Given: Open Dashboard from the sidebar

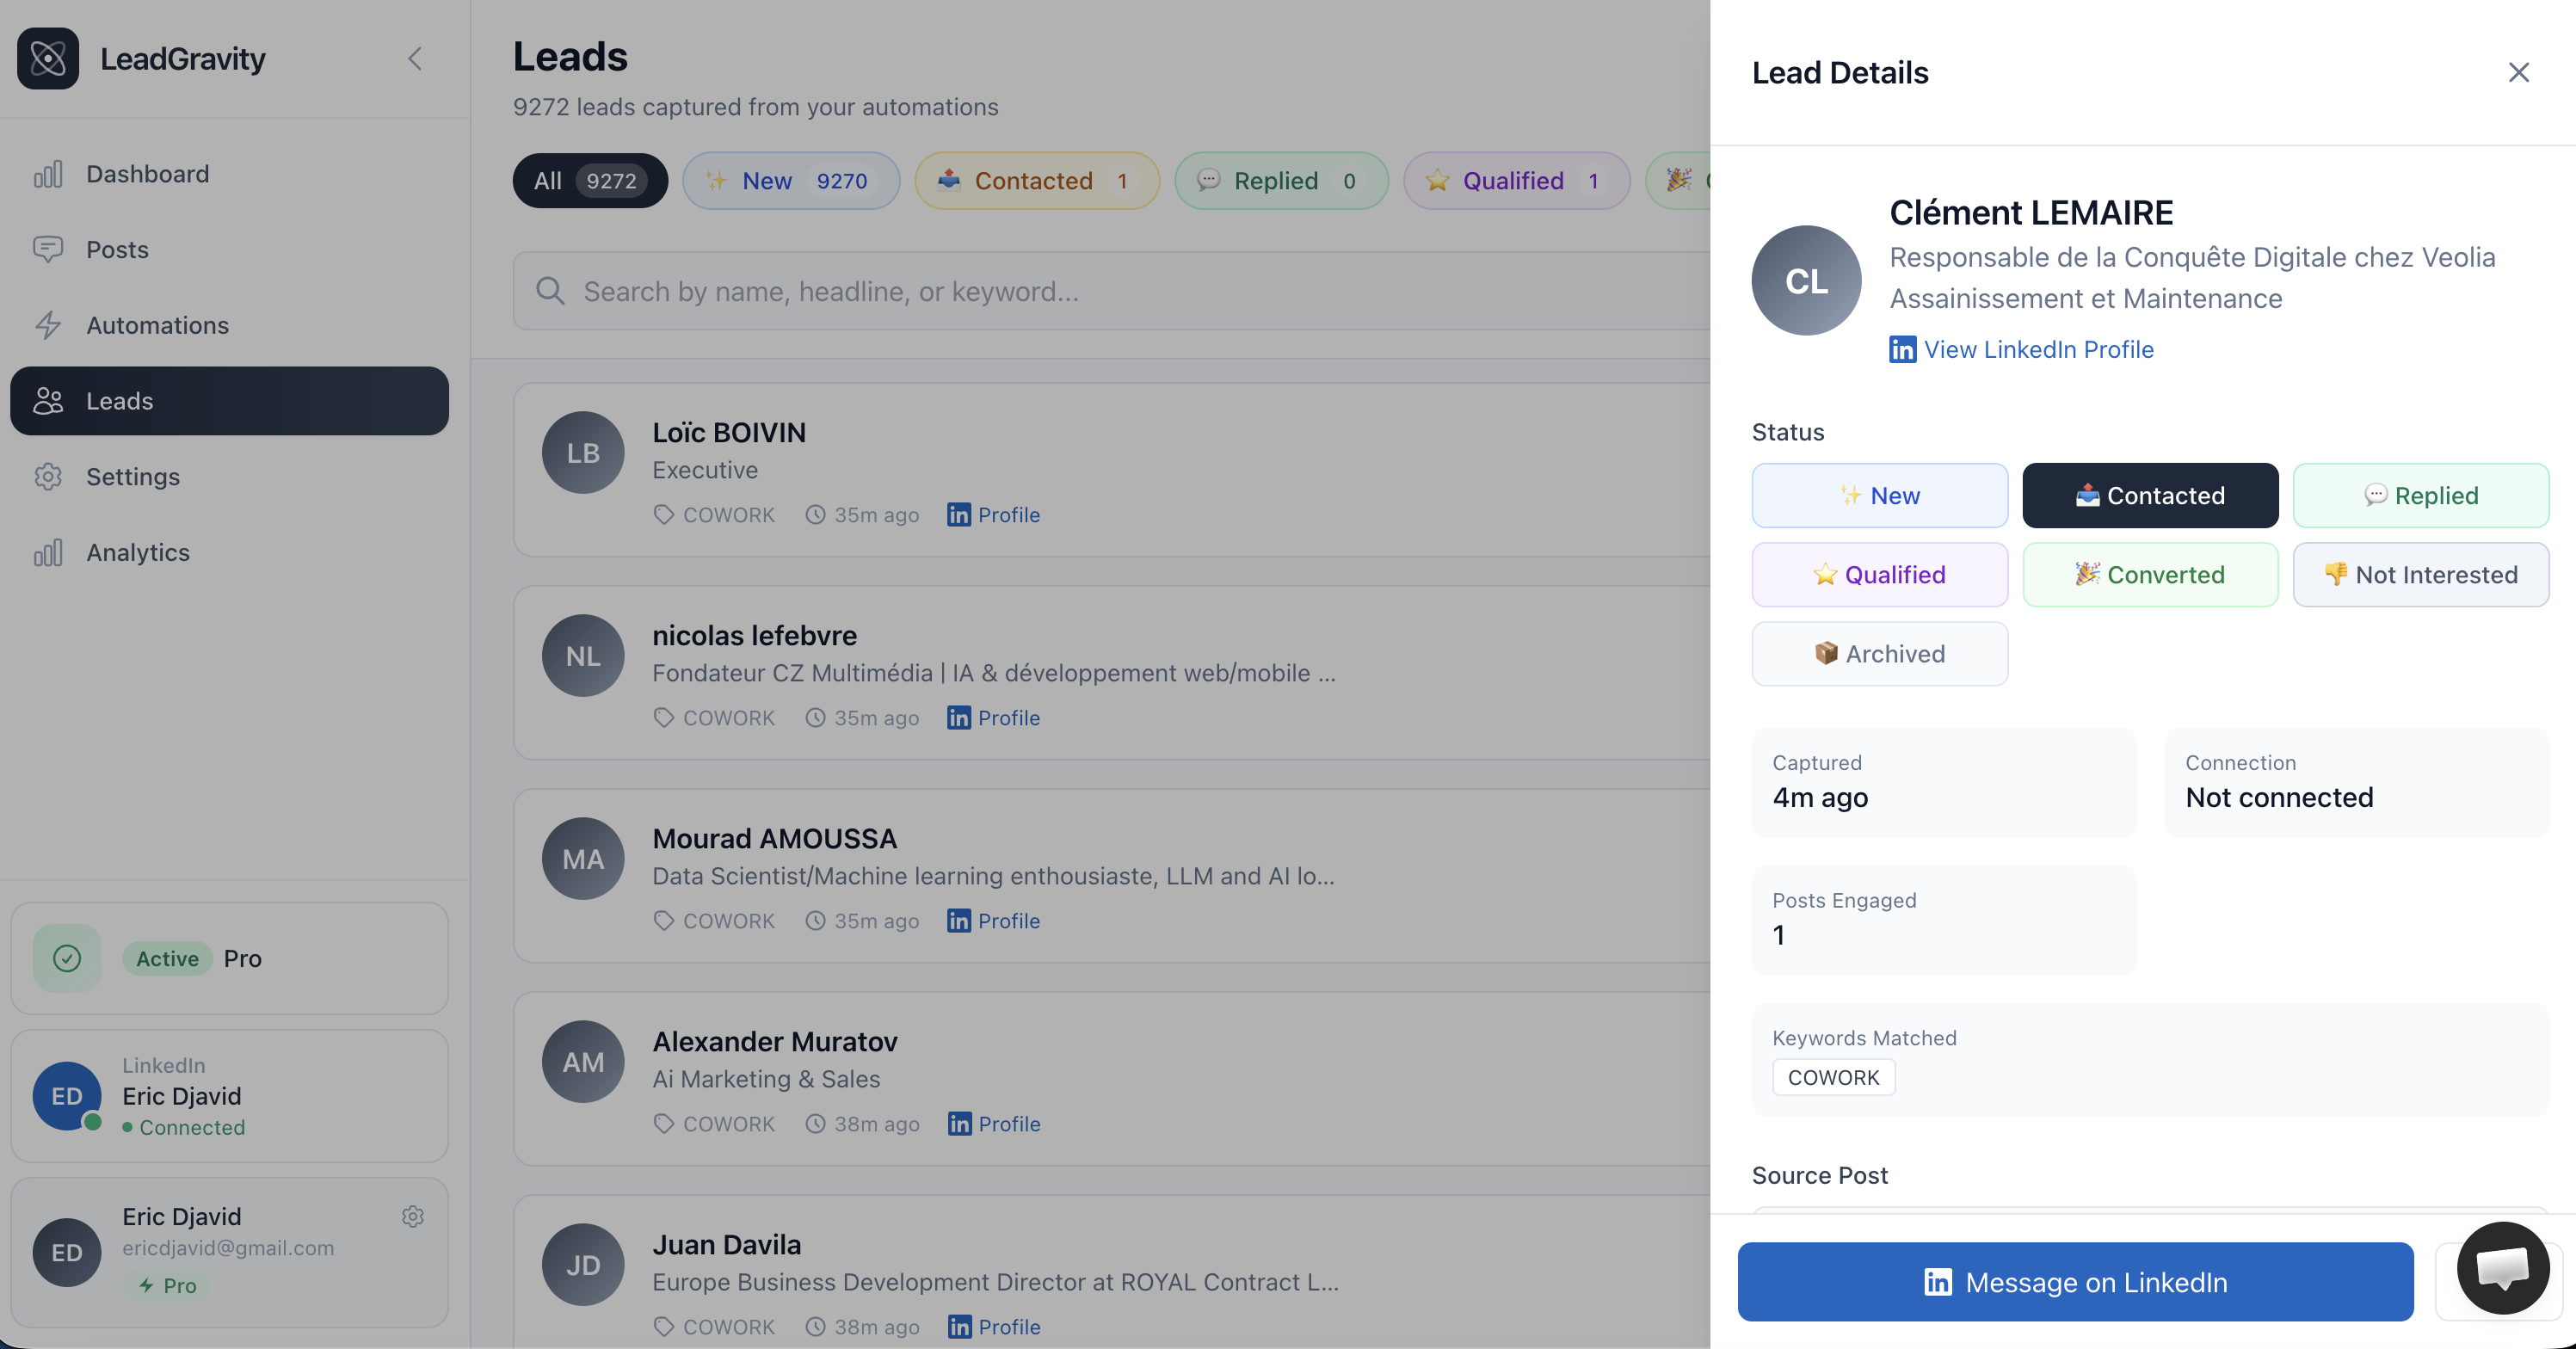Looking at the screenshot, I should (147, 173).
